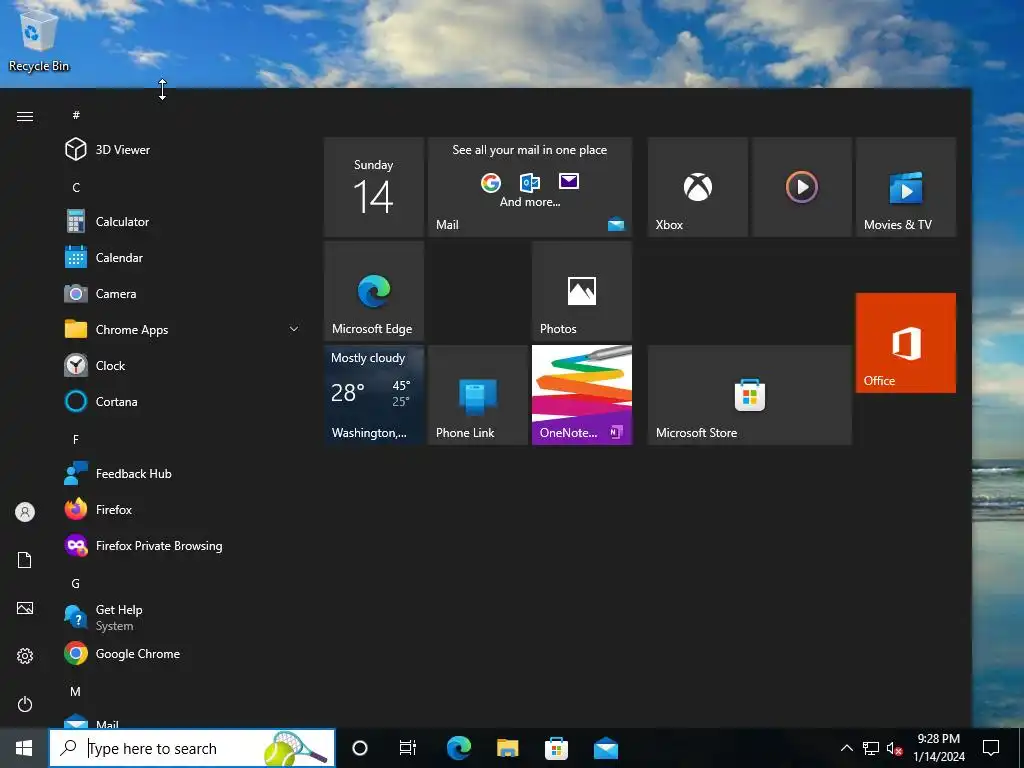Screen dimensions: 1024x768
Task: Open the Mail live tile
Action: point(530,187)
